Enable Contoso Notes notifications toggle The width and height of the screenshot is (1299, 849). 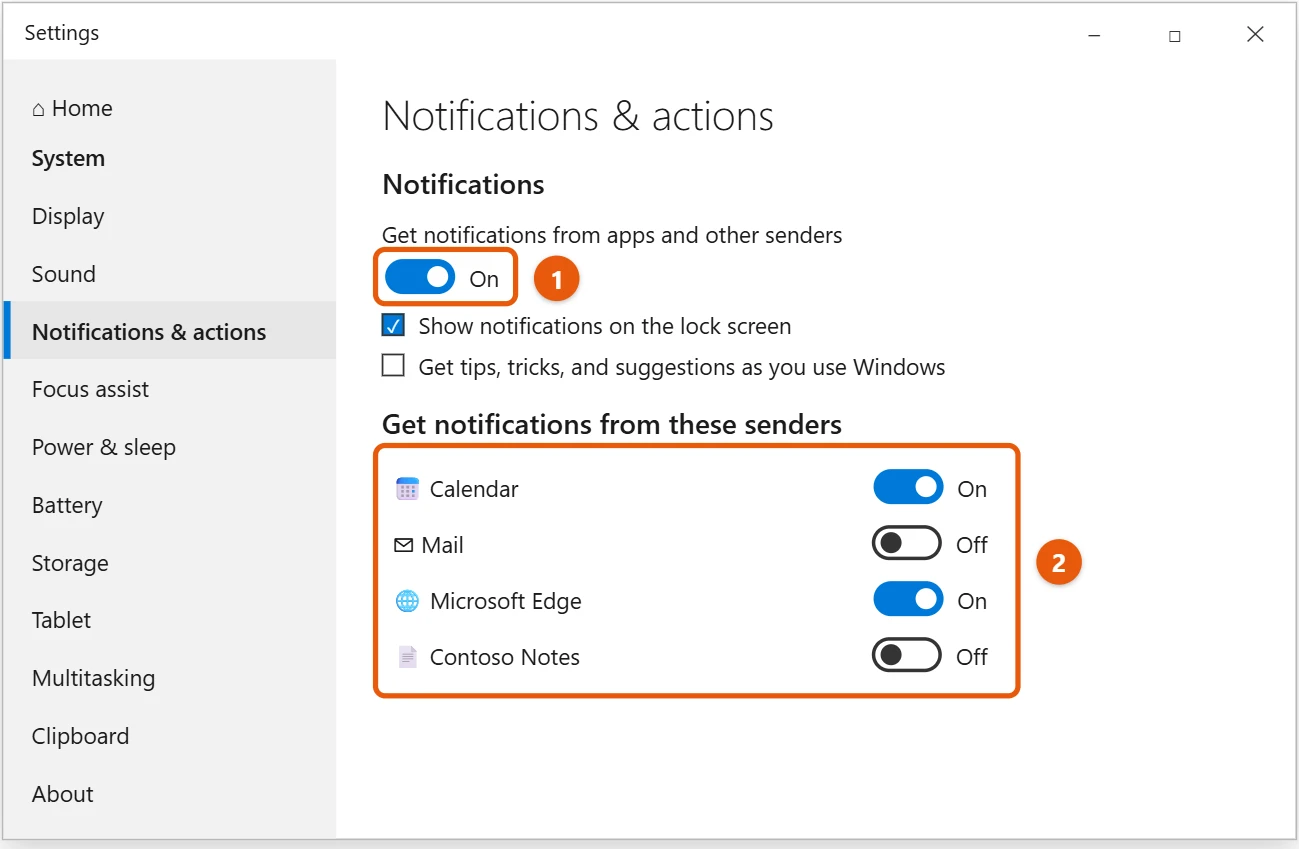[x=907, y=656]
